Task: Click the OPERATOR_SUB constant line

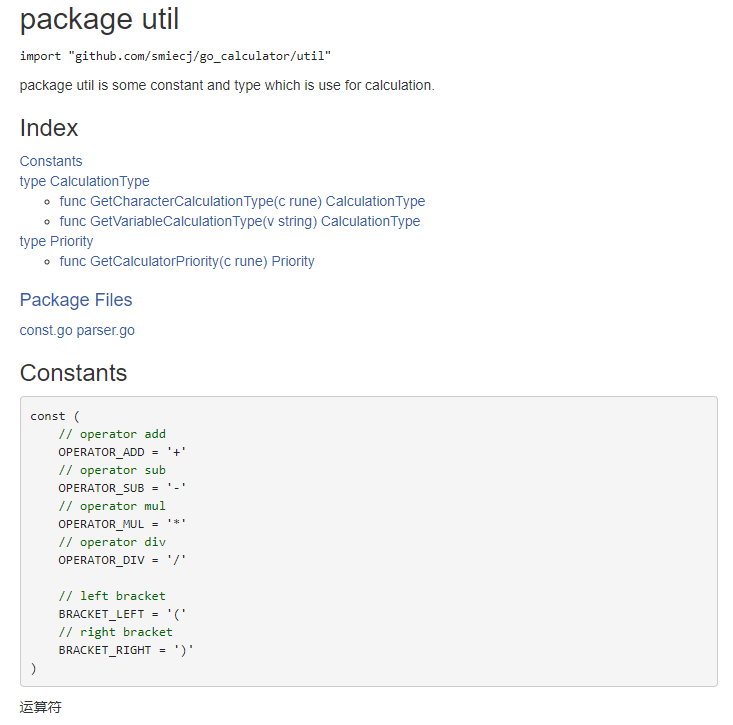Action: pyautogui.click(x=122, y=488)
